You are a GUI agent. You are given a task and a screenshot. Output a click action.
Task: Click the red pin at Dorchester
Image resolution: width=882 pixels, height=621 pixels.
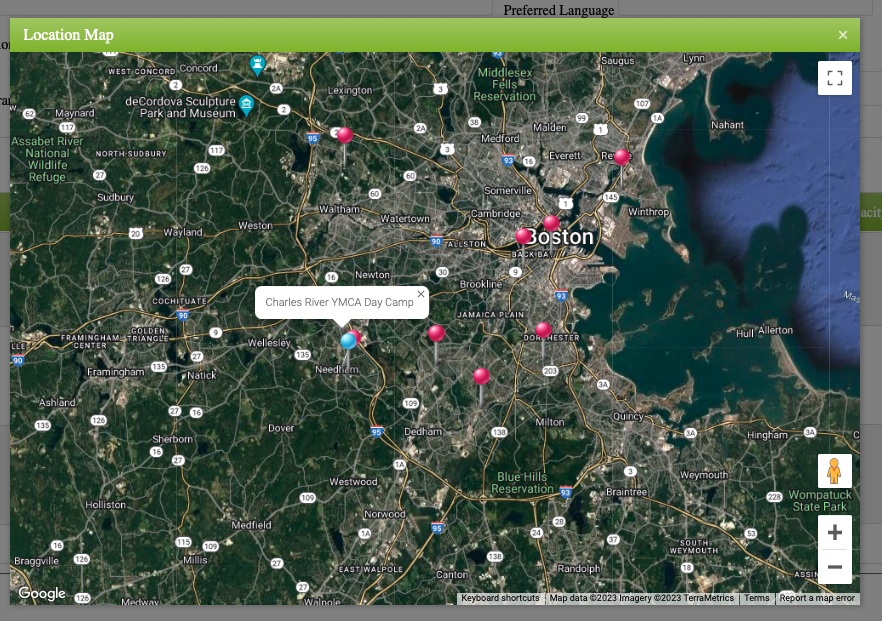543,330
